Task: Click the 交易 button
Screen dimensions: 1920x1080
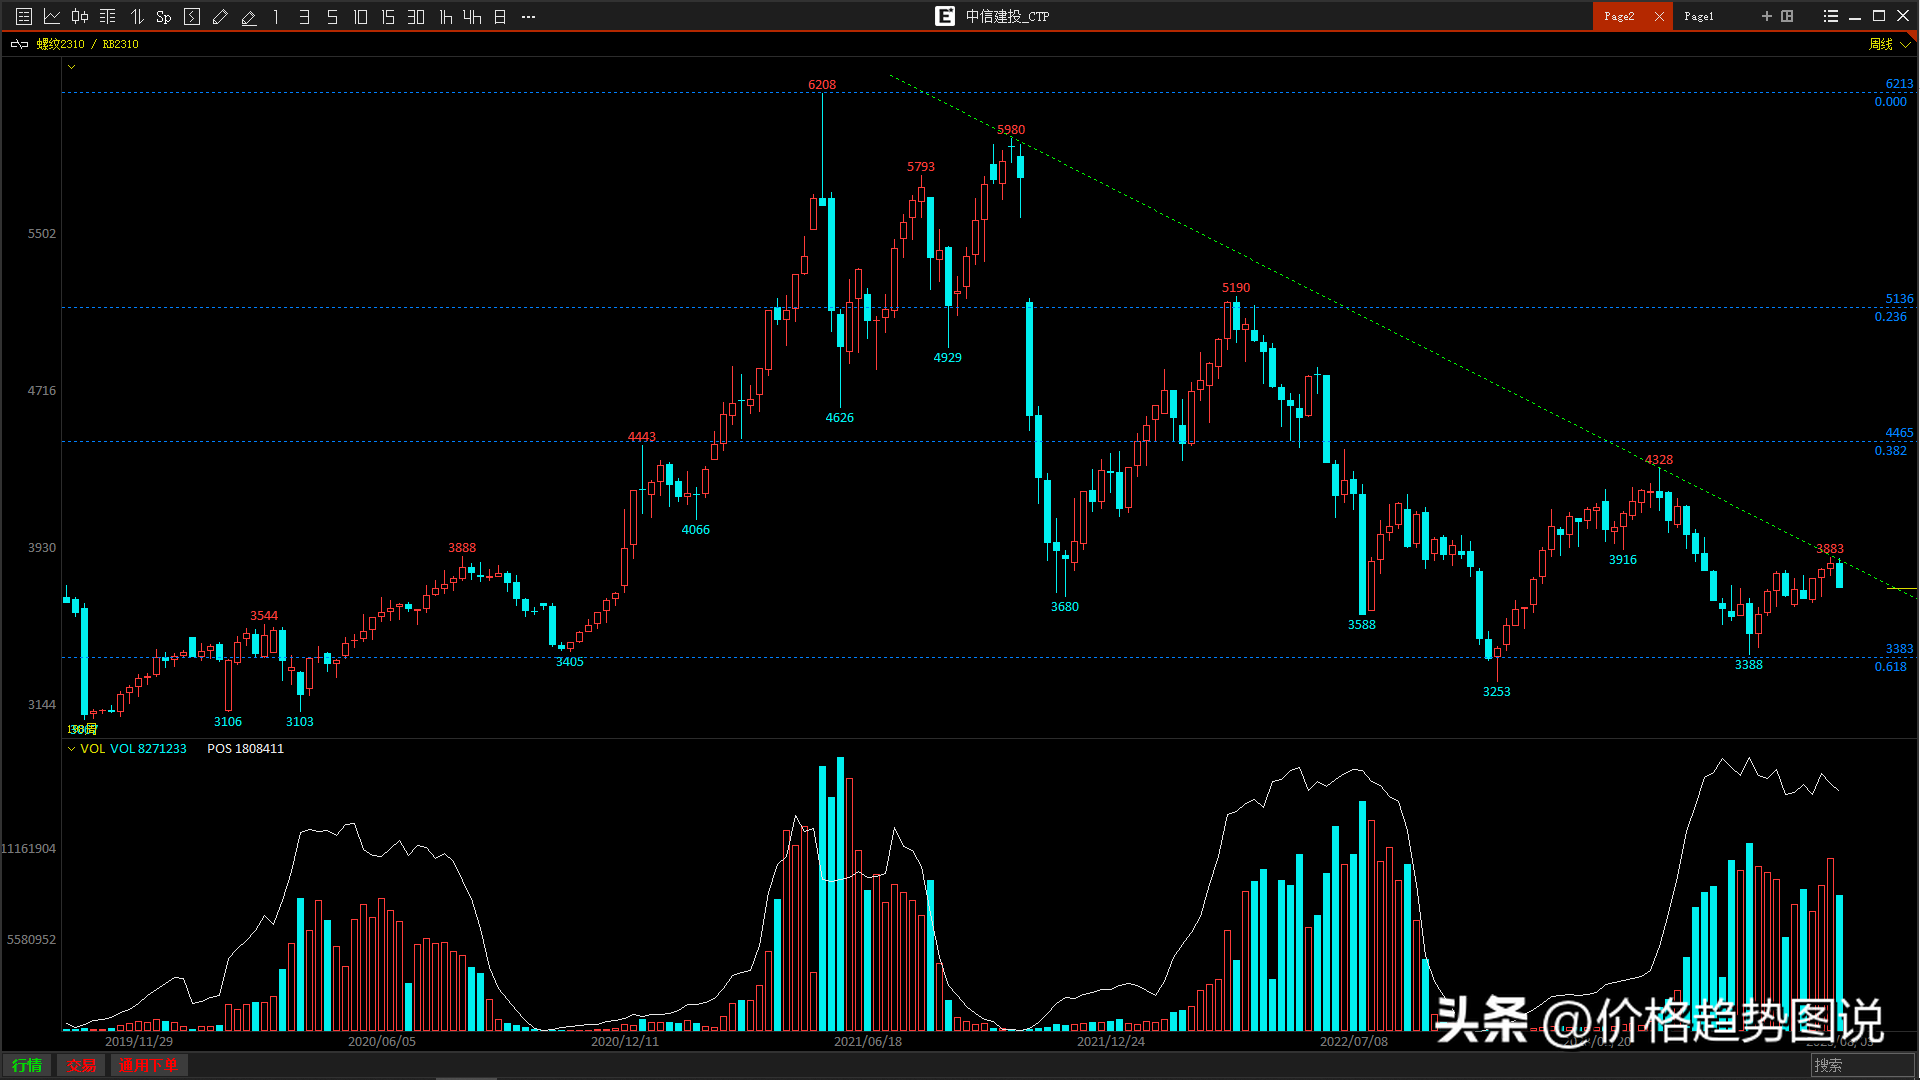Action: pyautogui.click(x=81, y=1065)
